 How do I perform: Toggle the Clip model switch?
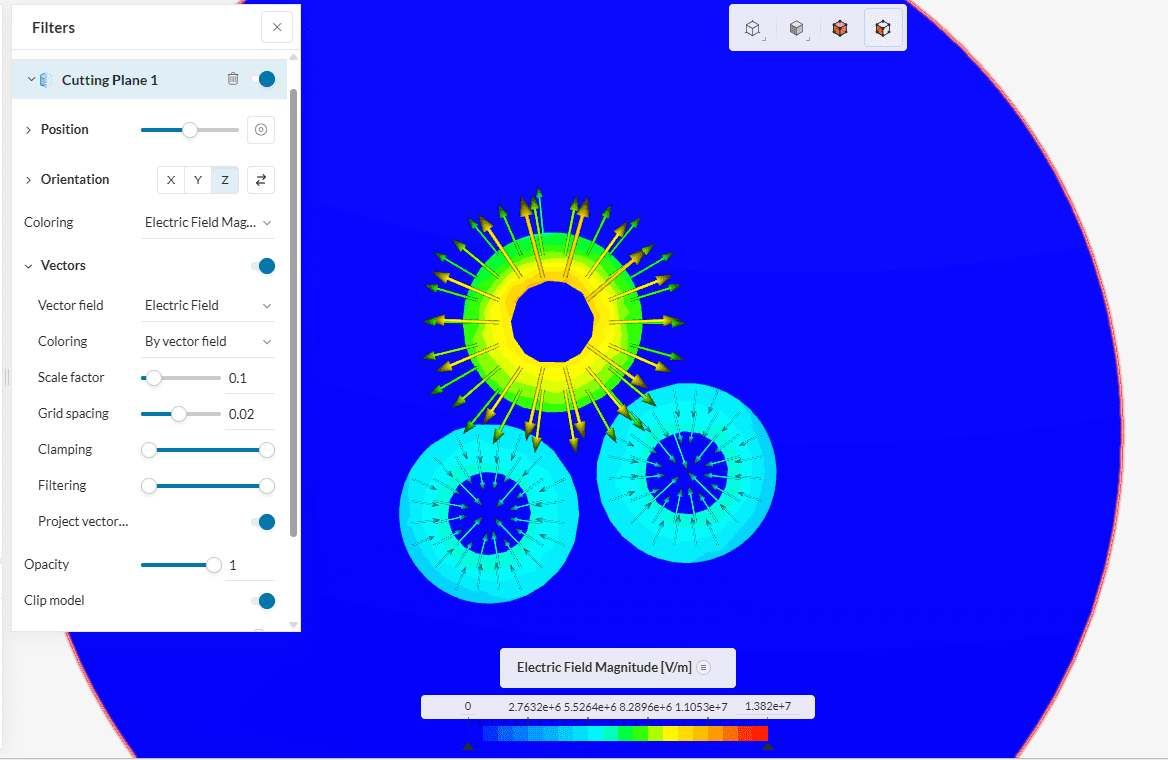pyautogui.click(x=265, y=601)
